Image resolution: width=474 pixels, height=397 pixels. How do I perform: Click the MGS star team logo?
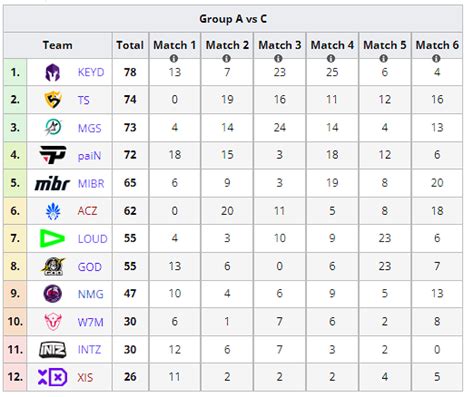pos(53,127)
